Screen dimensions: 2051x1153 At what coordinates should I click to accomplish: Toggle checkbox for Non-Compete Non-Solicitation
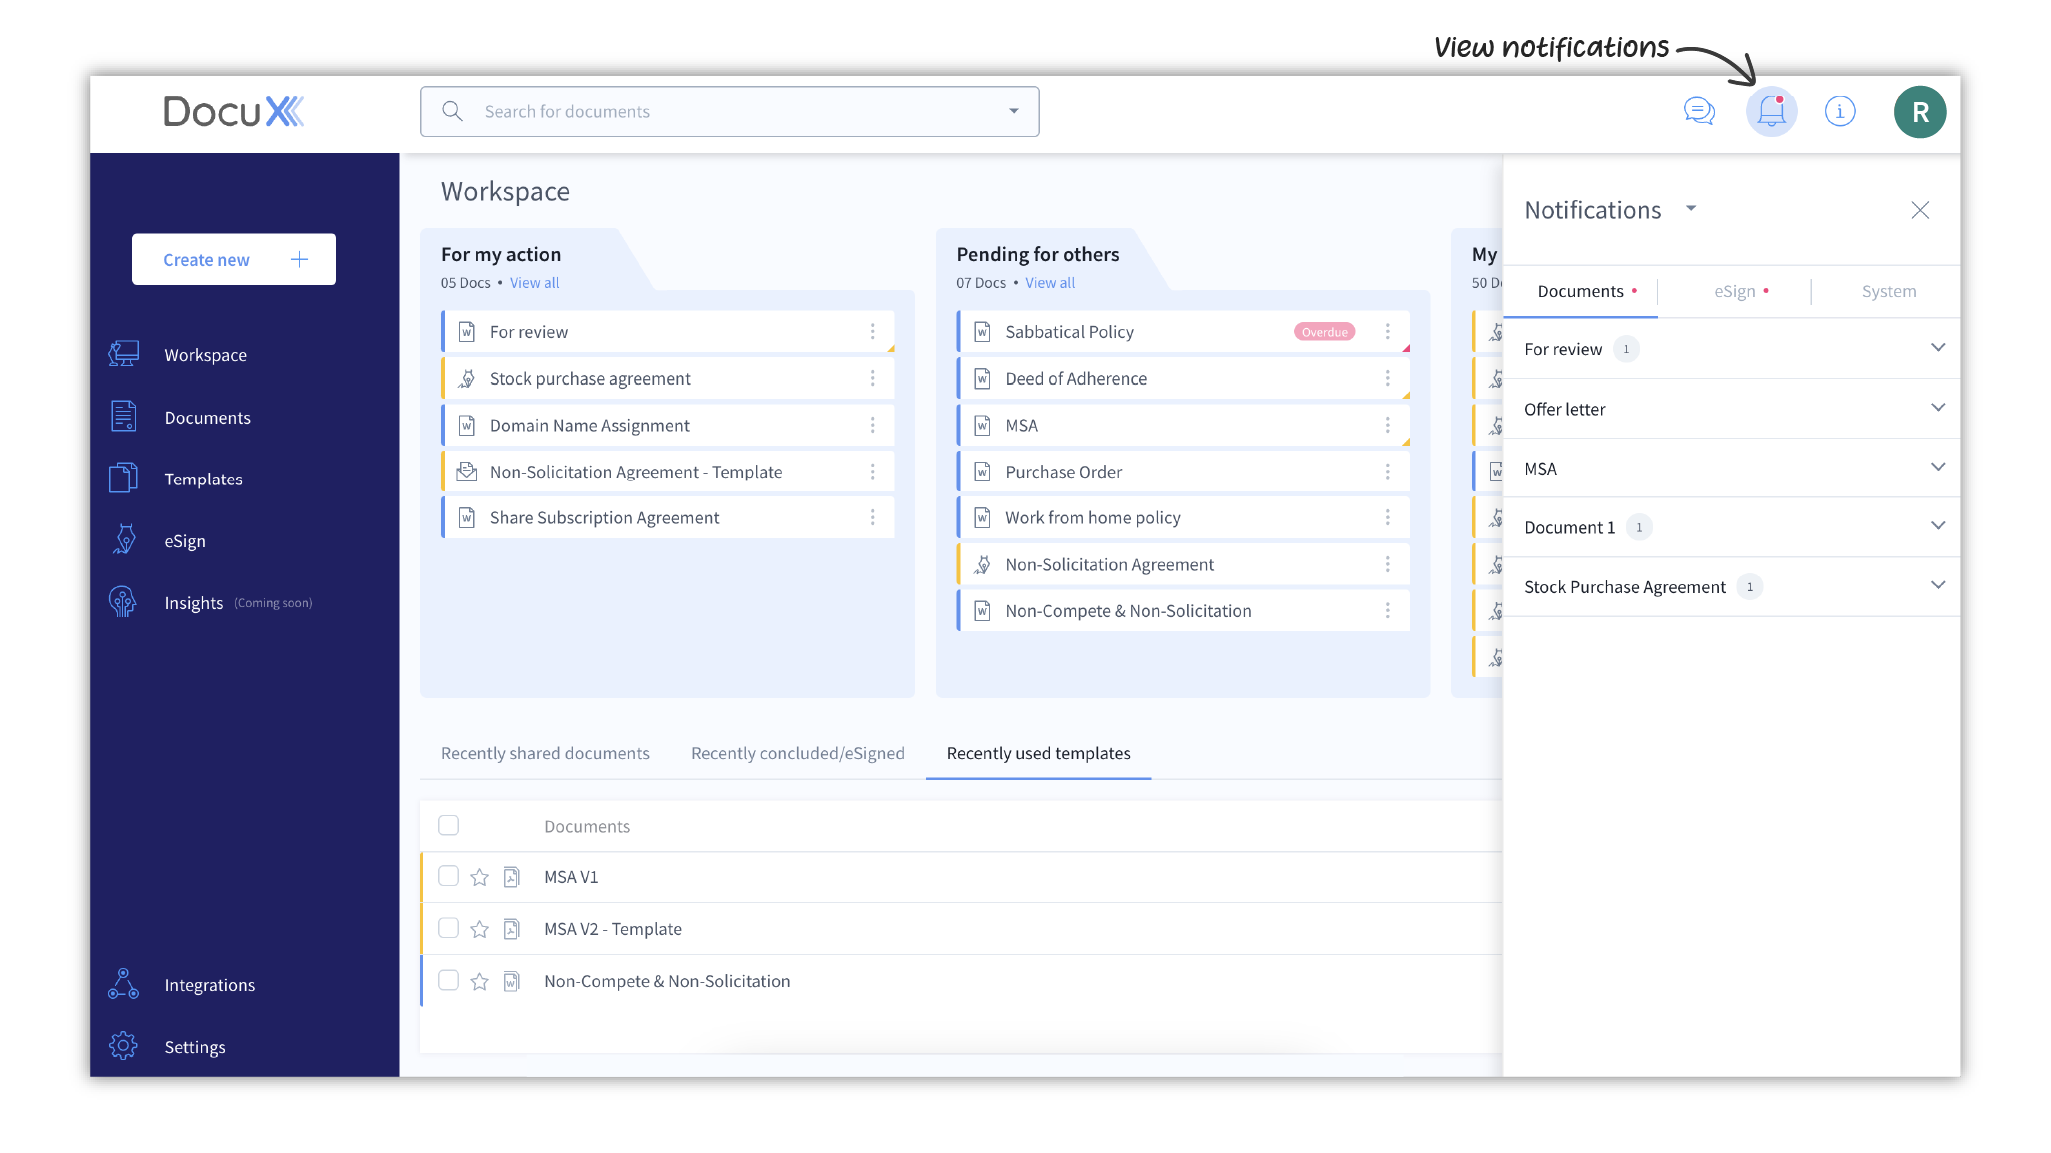(449, 981)
